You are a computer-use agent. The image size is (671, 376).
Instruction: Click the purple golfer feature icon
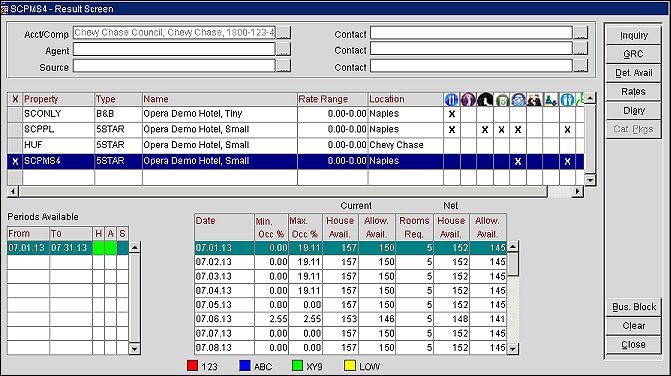pos(468,99)
